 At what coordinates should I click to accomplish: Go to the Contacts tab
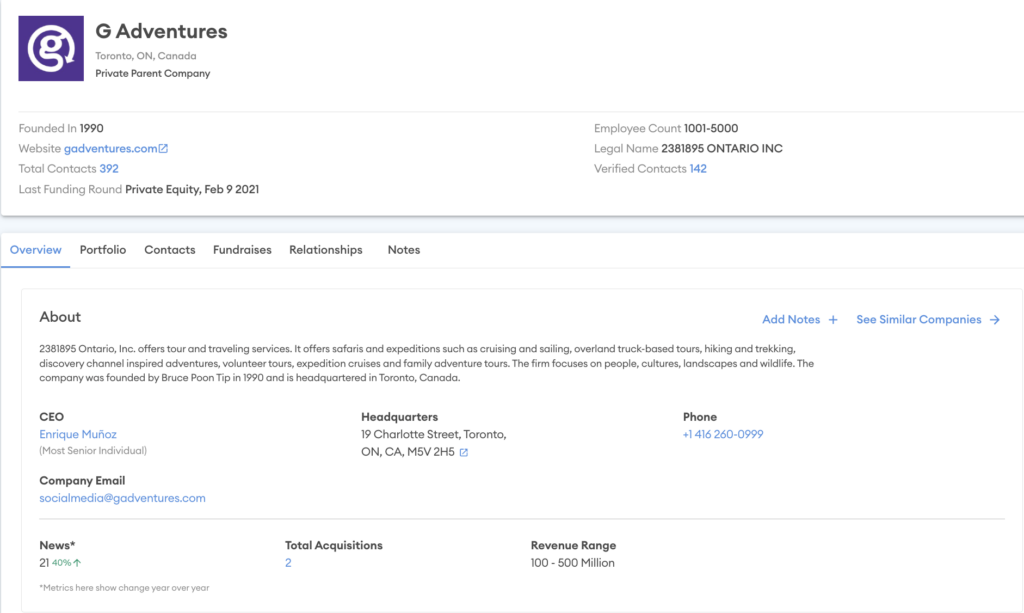(x=170, y=250)
